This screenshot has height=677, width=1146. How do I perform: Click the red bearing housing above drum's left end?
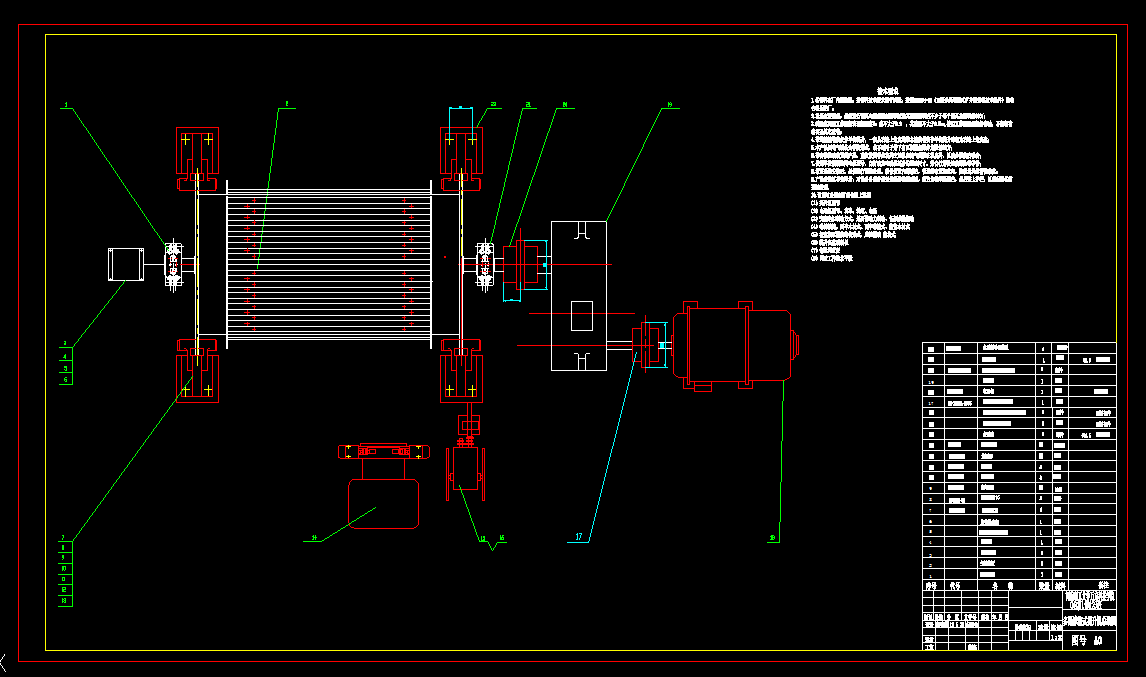pyautogui.click(x=197, y=159)
